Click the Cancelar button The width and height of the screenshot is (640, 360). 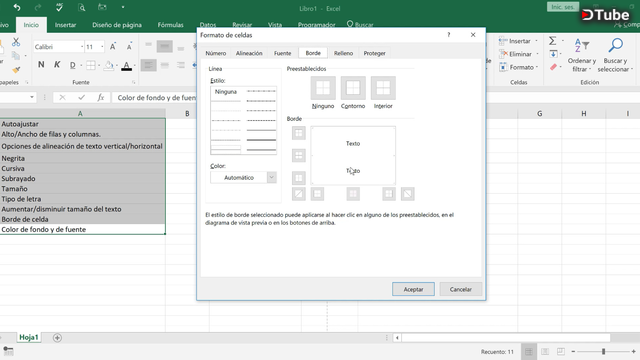460,289
